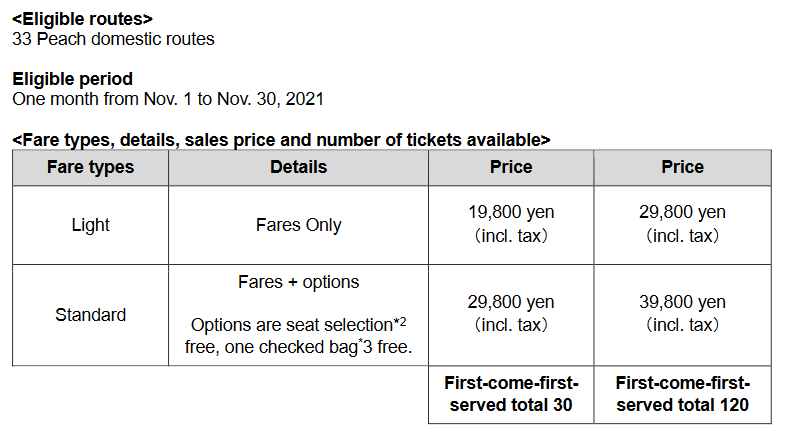This screenshot has width=792, height=439.
Task: Click the 29,800 yen price in Standard row
Action: point(510,302)
